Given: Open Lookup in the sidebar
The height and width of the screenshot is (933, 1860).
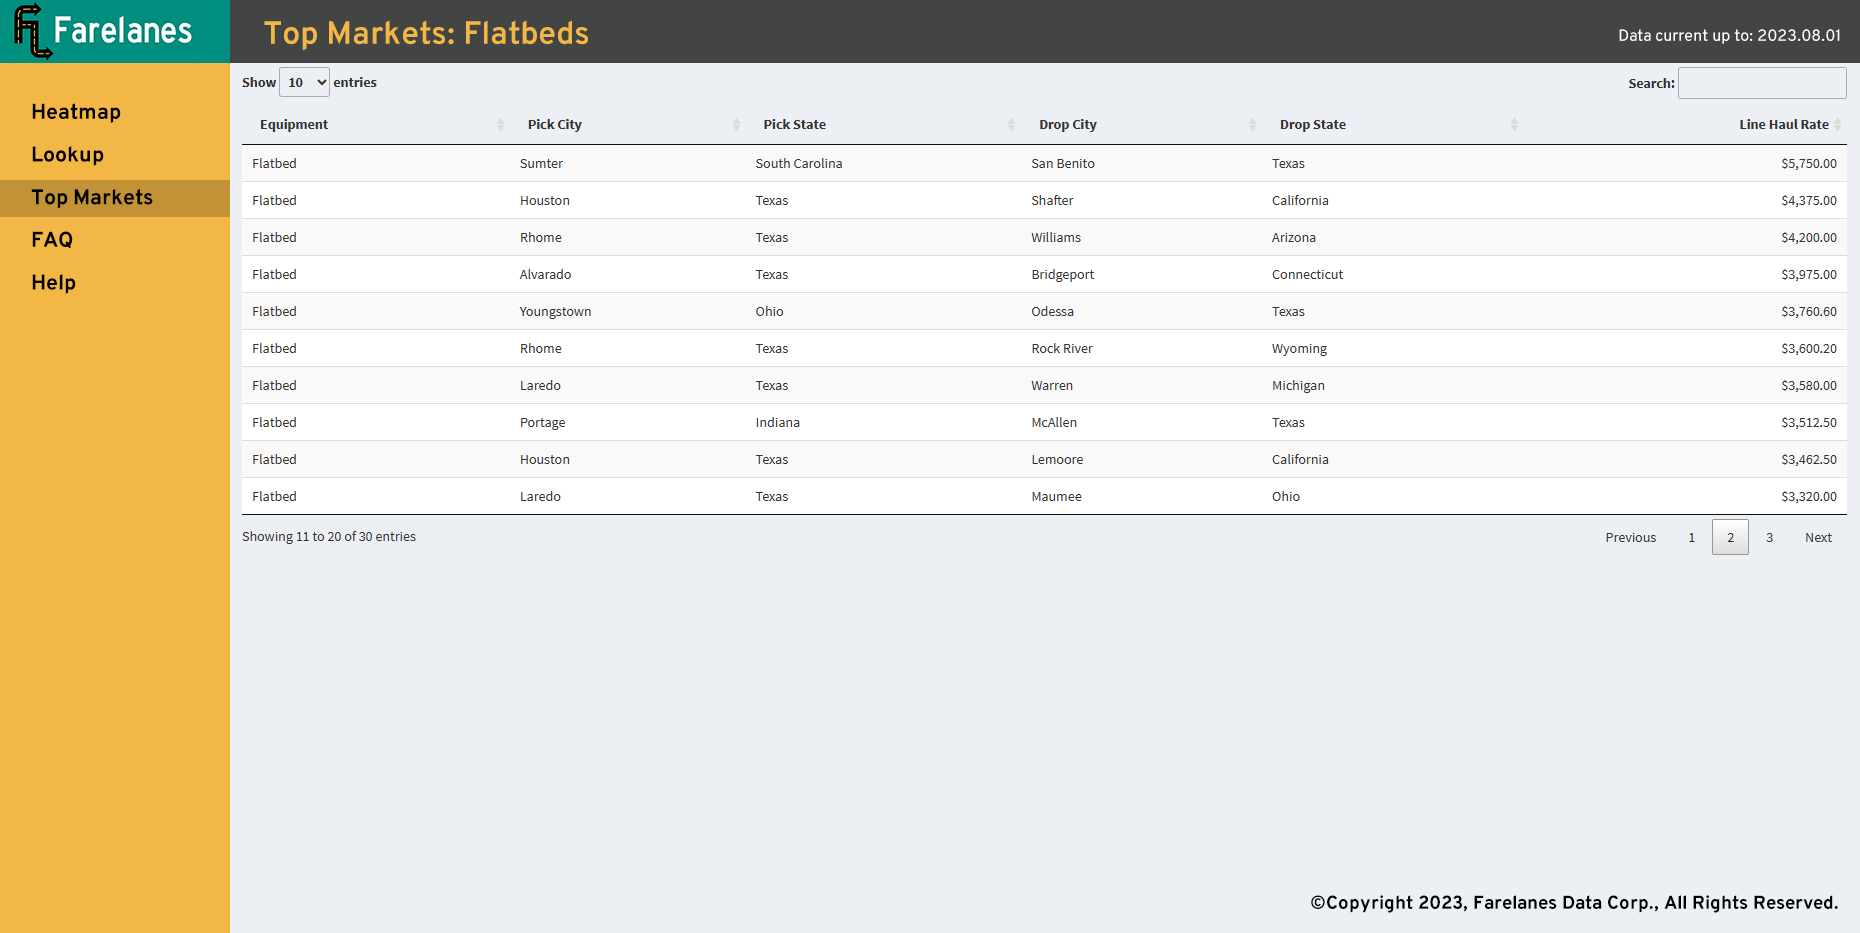Looking at the screenshot, I should (x=67, y=155).
